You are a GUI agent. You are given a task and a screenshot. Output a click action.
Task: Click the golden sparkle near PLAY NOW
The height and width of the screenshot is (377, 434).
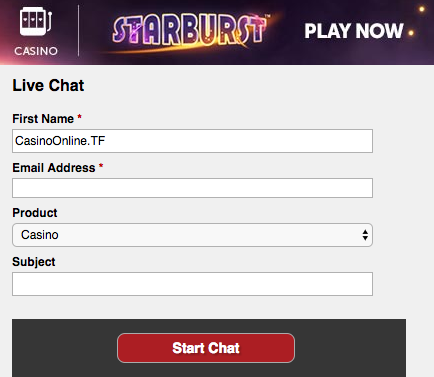(411, 33)
